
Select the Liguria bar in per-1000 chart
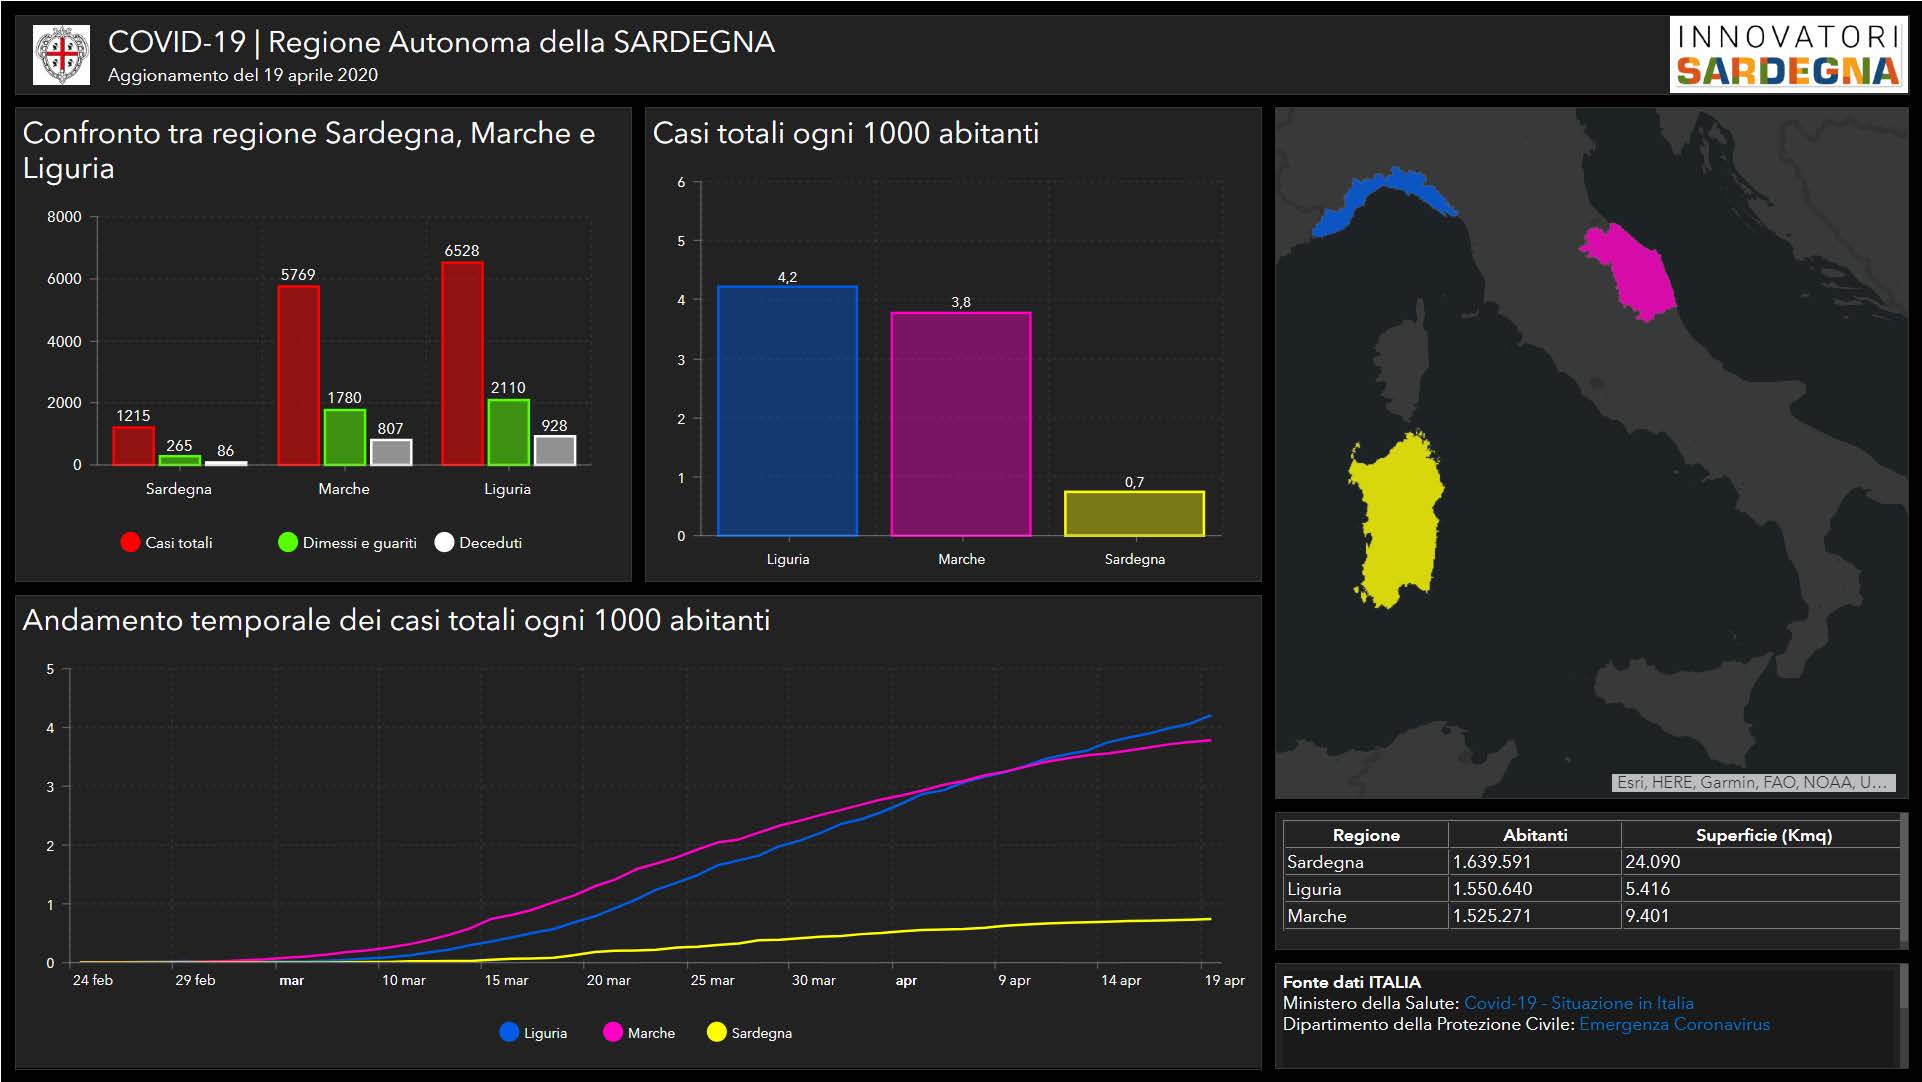787,411
